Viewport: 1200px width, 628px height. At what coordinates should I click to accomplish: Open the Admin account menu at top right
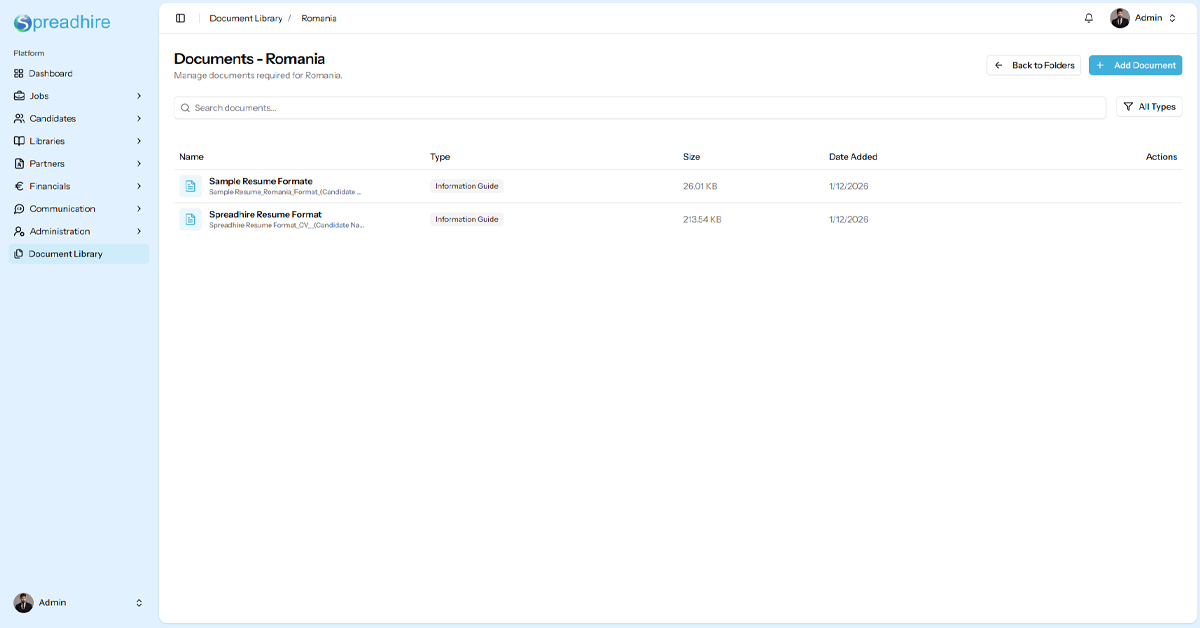(x=1144, y=18)
